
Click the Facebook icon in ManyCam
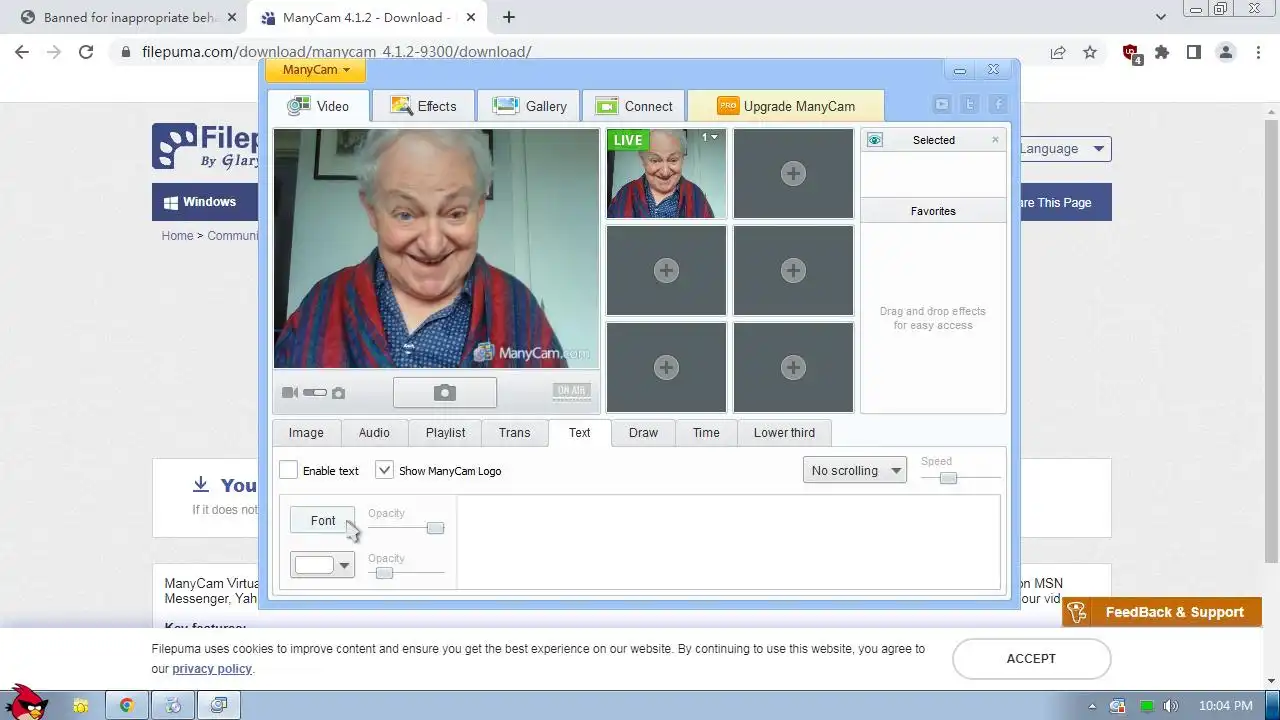pos(998,105)
